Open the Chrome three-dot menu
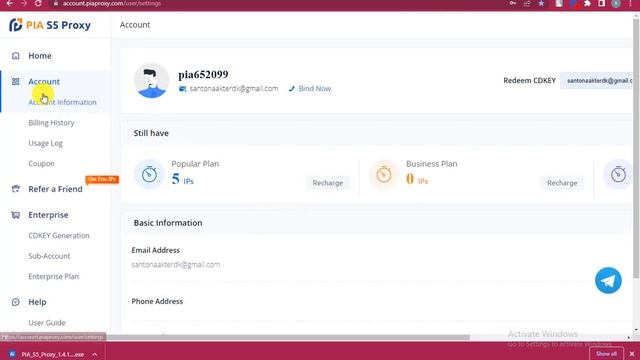The image size is (640, 360). click(x=630, y=4)
